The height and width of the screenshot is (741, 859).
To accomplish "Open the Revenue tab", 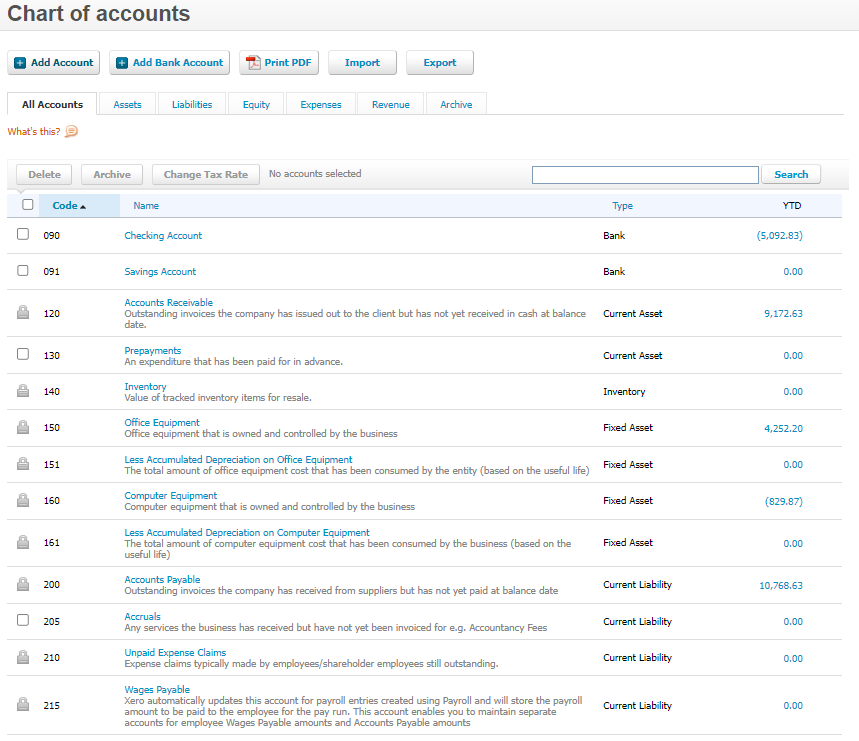I will (x=390, y=103).
